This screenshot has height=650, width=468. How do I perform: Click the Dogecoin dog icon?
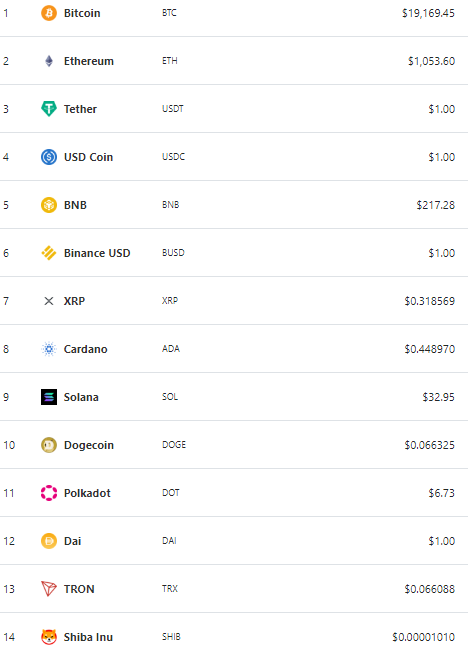click(x=48, y=445)
